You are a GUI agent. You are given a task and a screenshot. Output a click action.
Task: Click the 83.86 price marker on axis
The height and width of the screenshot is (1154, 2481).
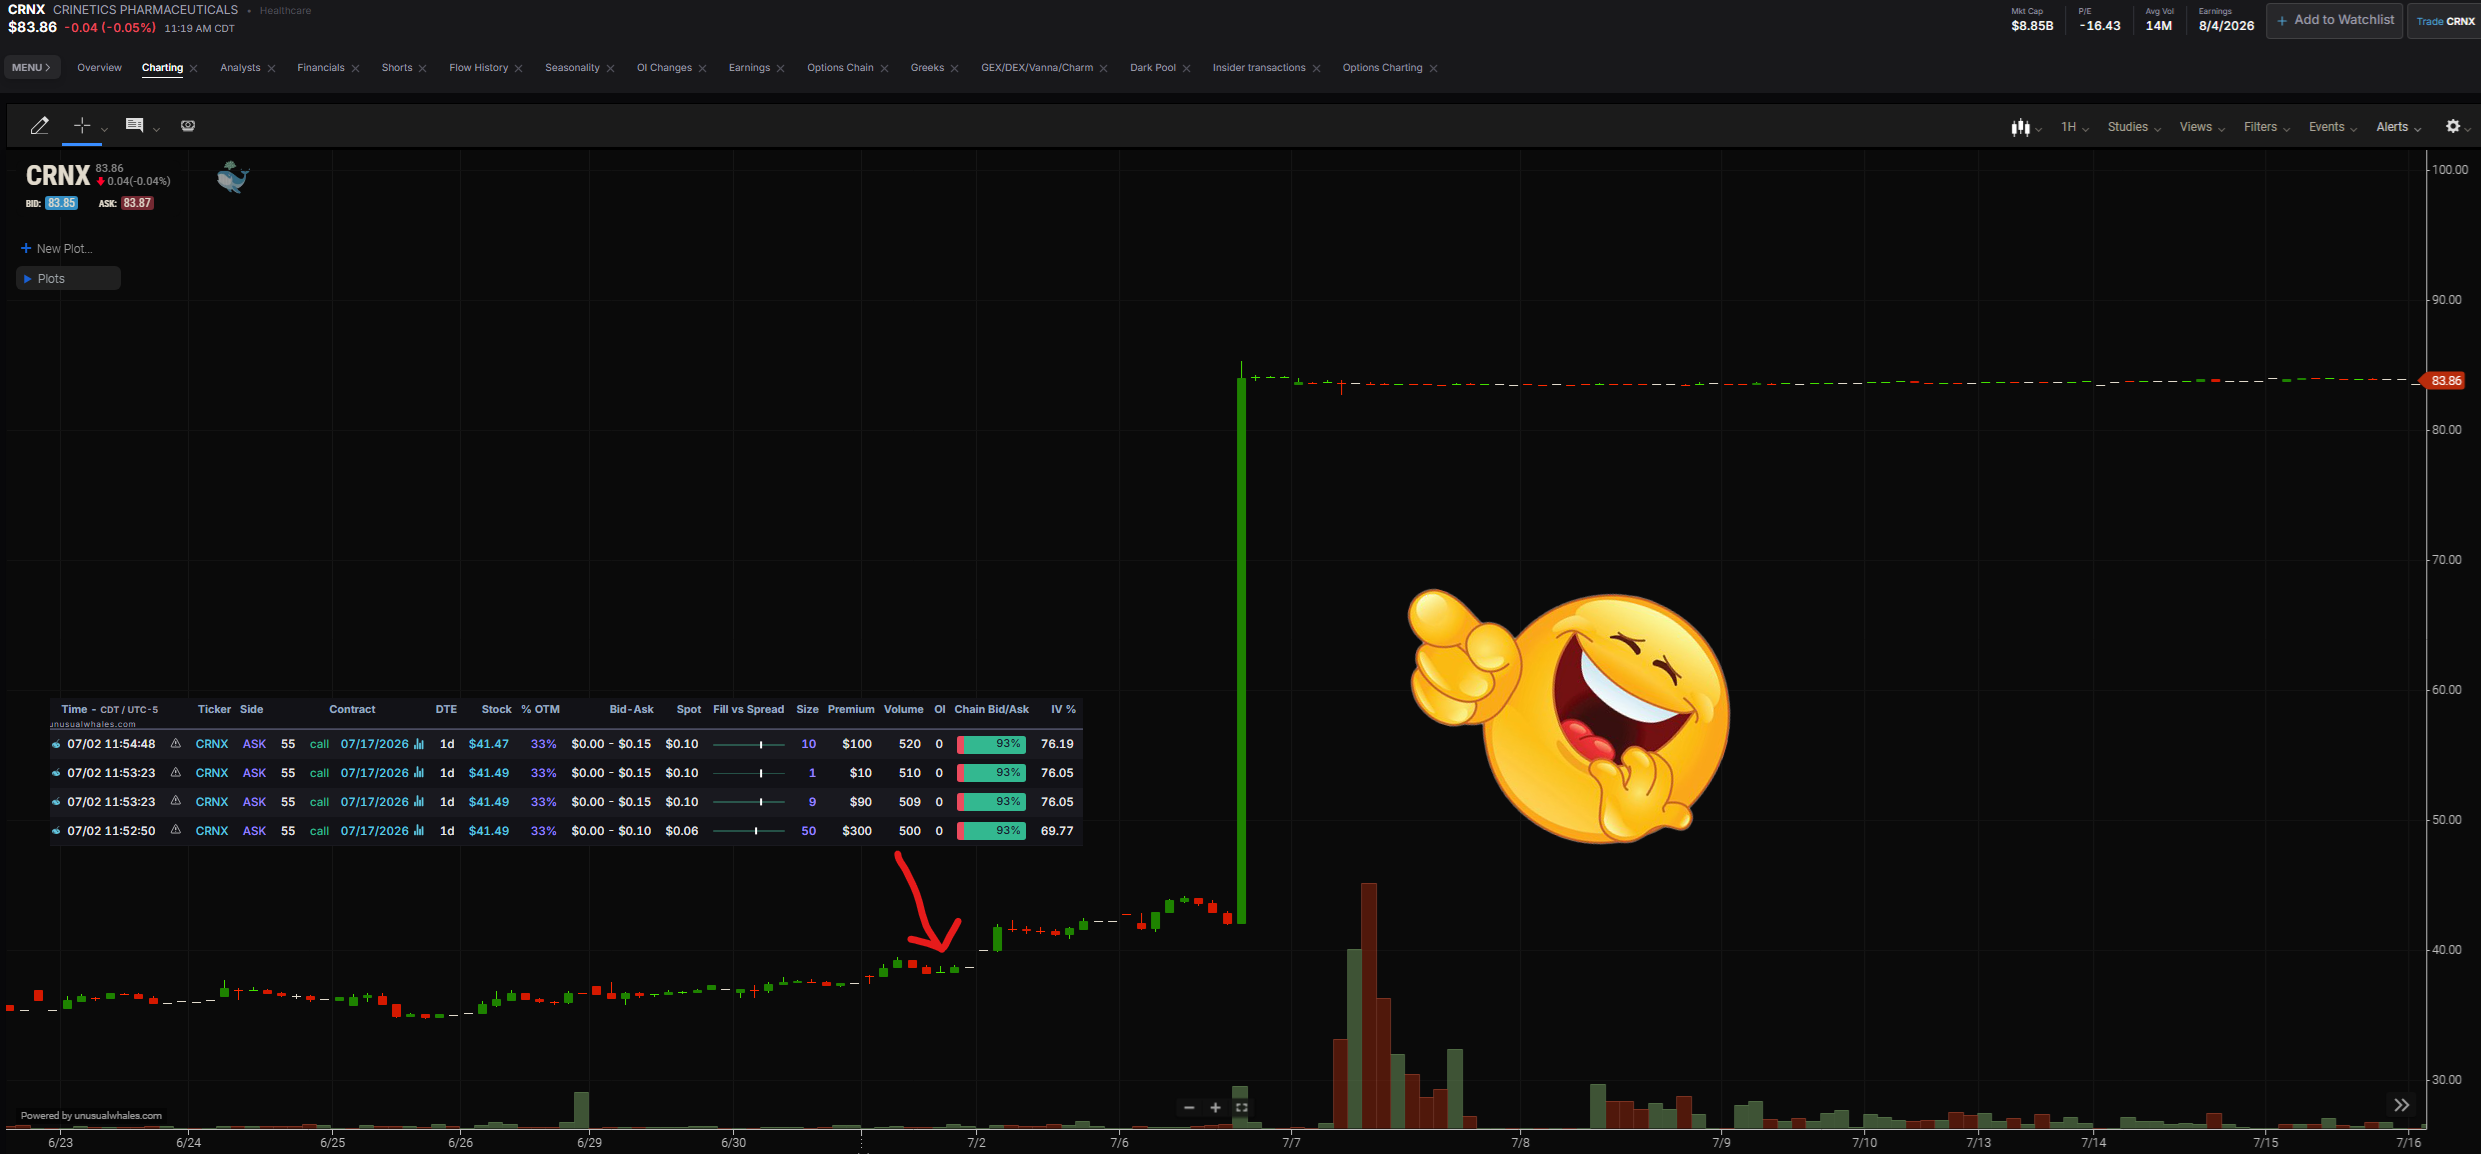click(x=2442, y=381)
